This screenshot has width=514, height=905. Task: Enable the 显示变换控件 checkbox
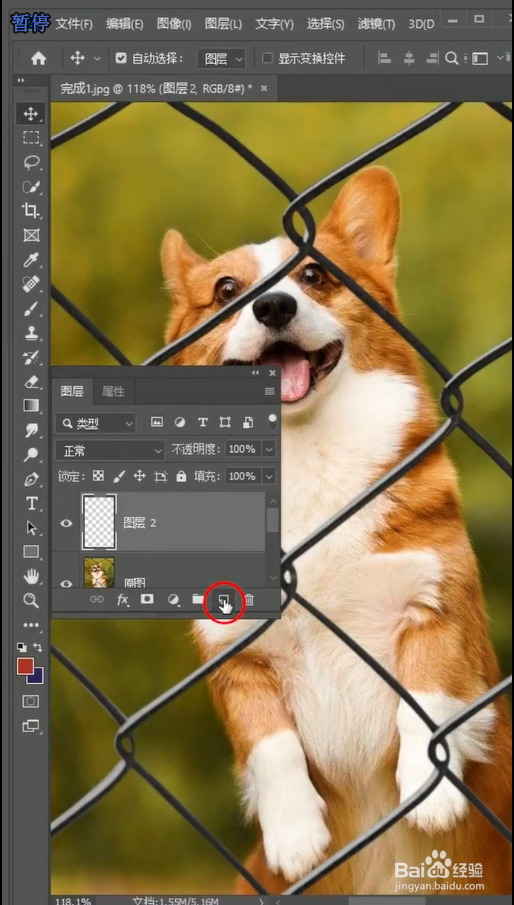coord(267,58)
